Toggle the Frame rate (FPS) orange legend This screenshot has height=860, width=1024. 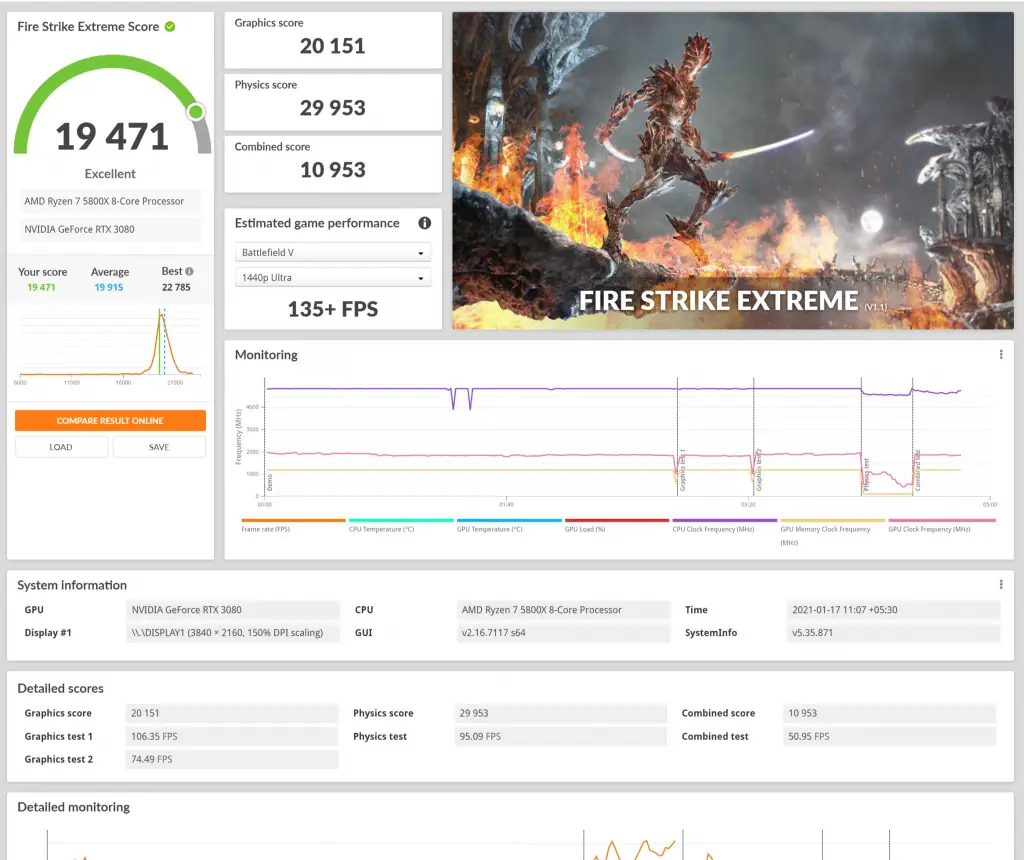pos(293,520)
